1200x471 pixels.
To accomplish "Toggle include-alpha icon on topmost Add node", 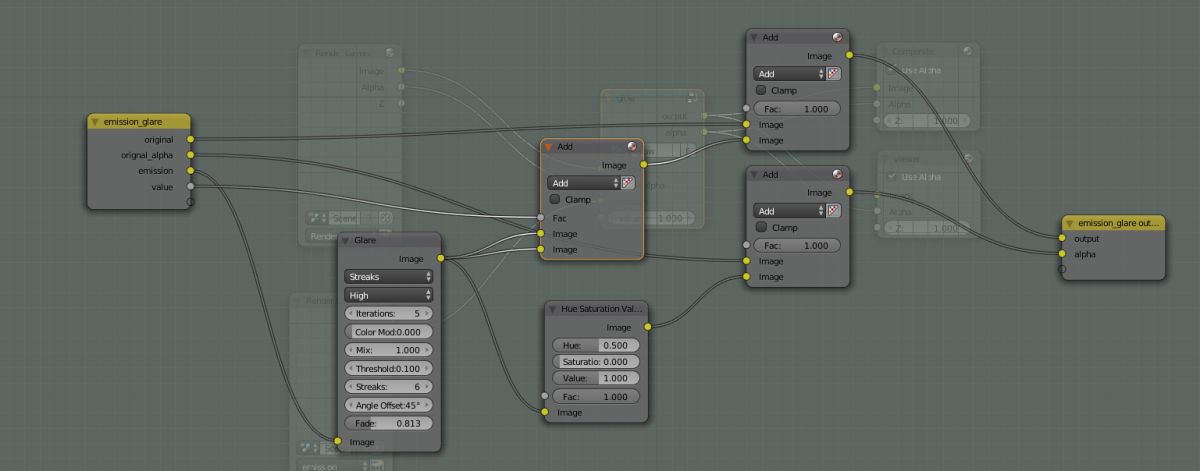I will (834, 73).
